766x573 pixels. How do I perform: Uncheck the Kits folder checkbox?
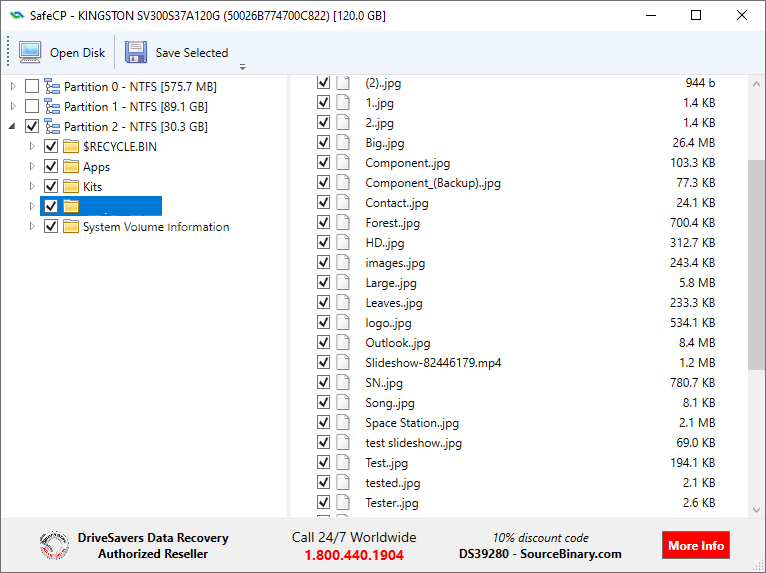click(x=51, y=187)
